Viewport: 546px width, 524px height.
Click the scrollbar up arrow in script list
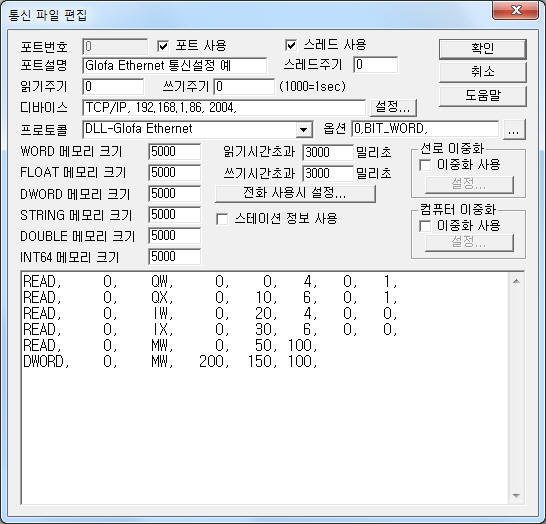[x=516, y=281]
